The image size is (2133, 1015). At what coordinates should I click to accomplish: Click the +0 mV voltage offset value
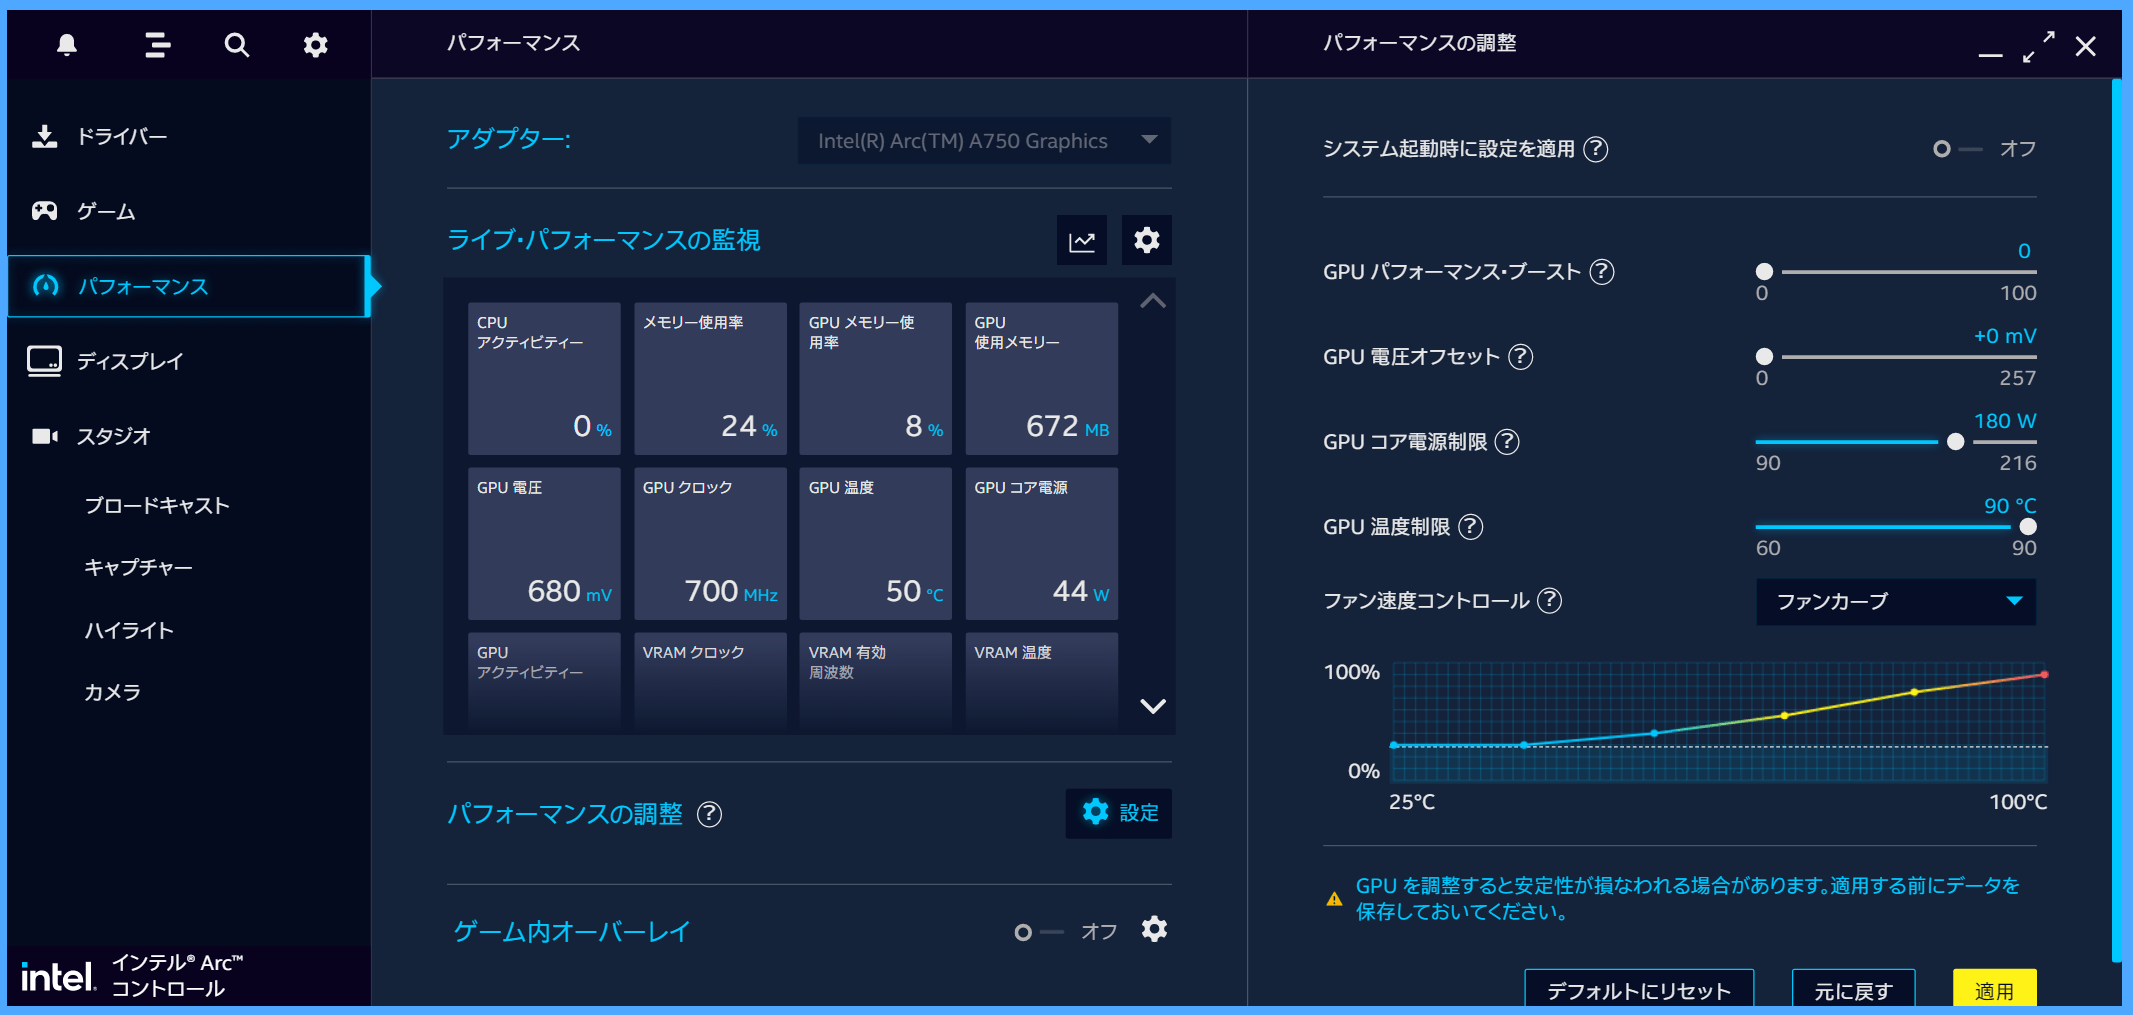(2005, 336)
